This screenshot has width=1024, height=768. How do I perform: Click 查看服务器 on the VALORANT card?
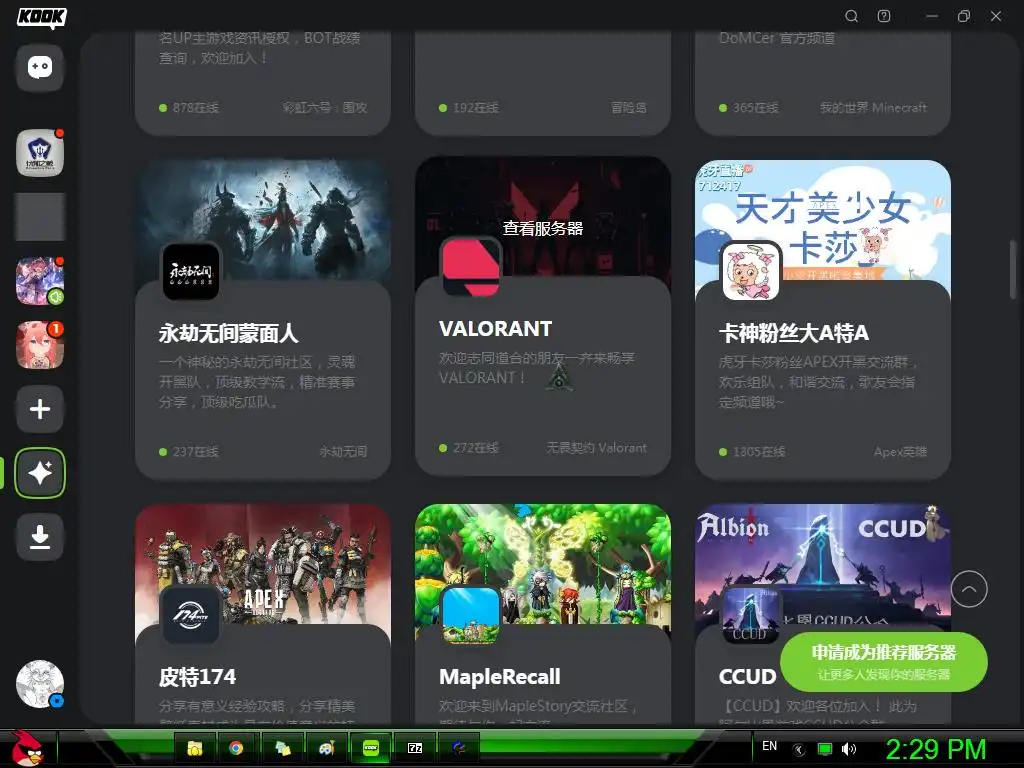point(543,228)
